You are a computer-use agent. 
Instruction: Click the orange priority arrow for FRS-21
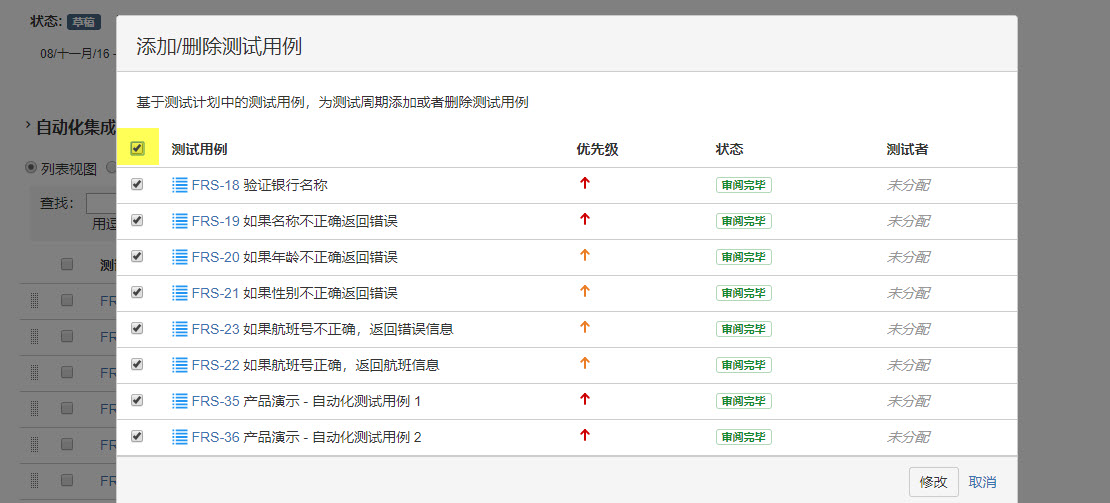coord(585,291)
